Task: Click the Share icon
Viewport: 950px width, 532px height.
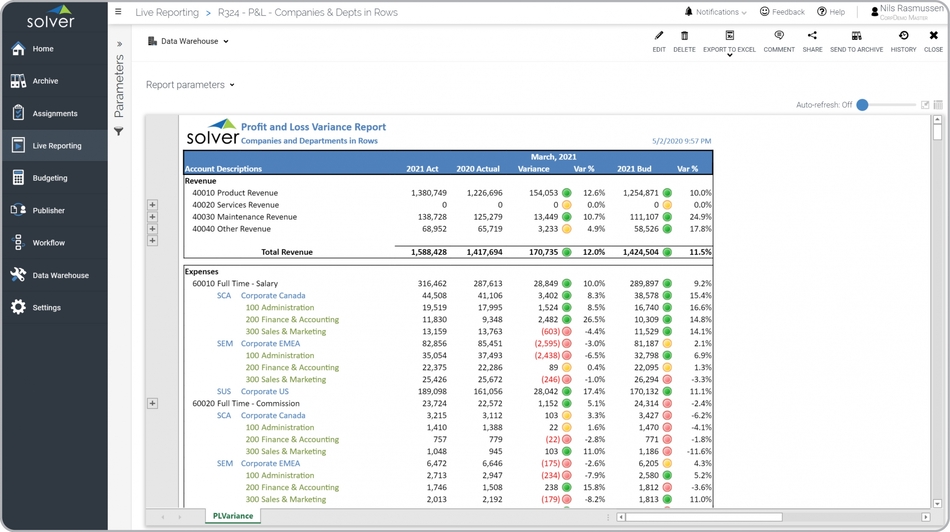Action: point(812,36)
